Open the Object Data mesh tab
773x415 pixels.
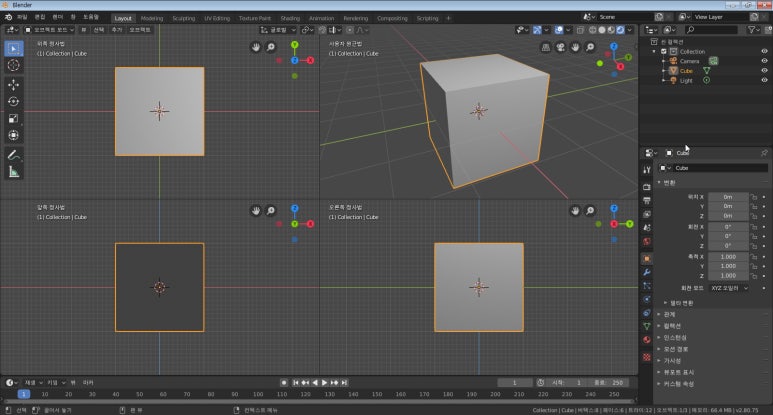point(647,326)
